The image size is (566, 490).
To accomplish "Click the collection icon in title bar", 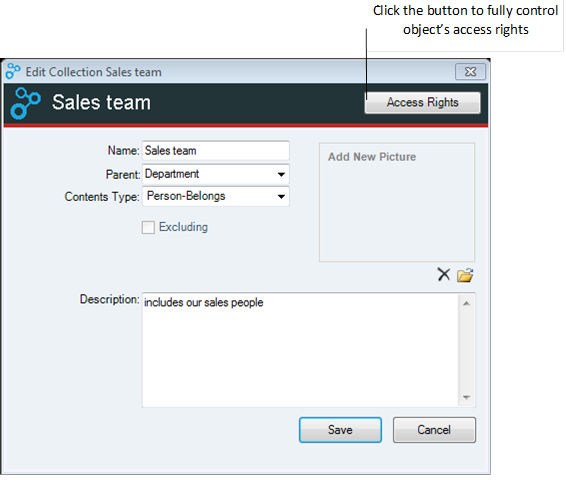I will tap(13, 71).
